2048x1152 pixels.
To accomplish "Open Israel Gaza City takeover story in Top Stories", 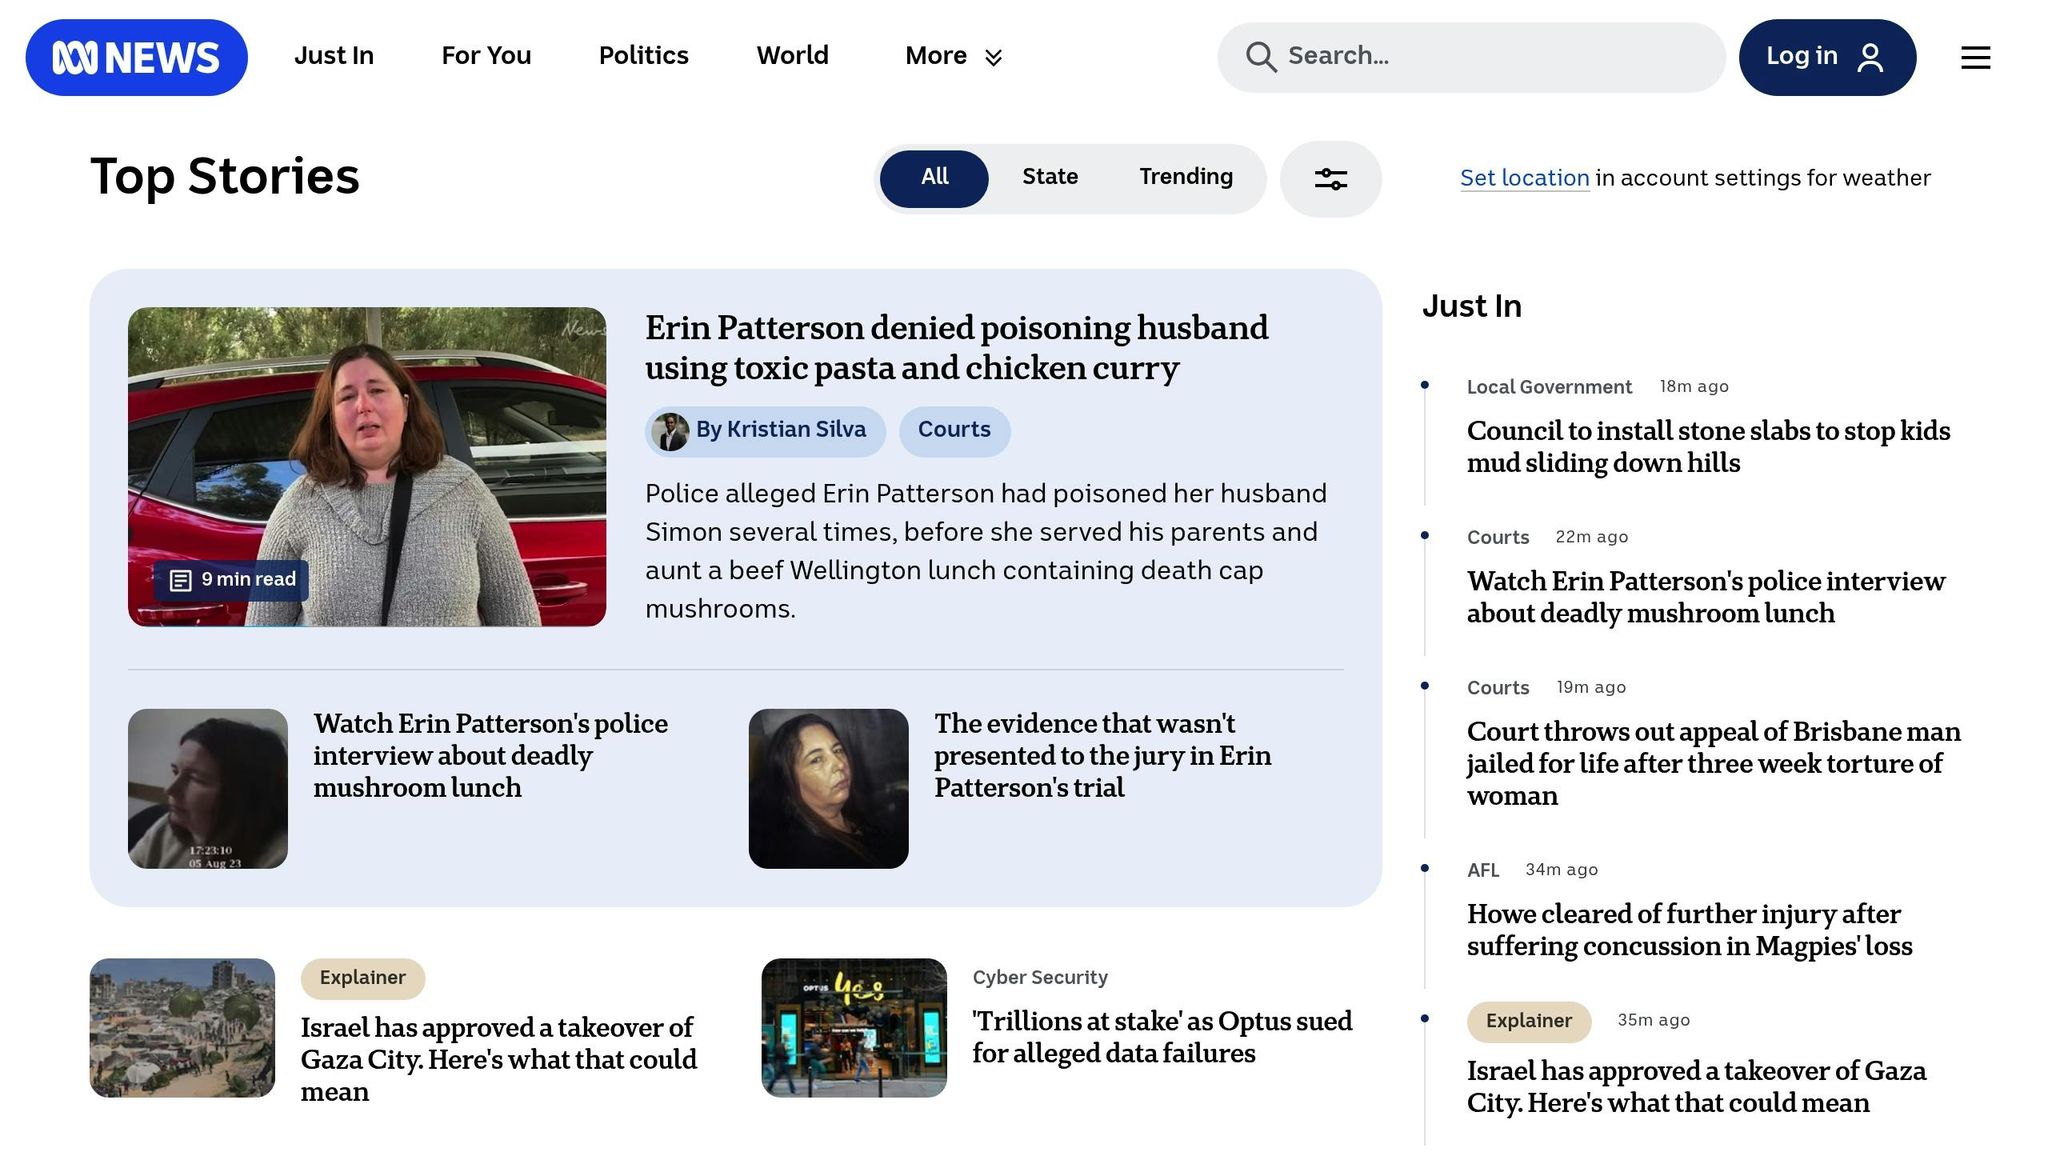I will pyautogui.click(x=499, y=1060).
